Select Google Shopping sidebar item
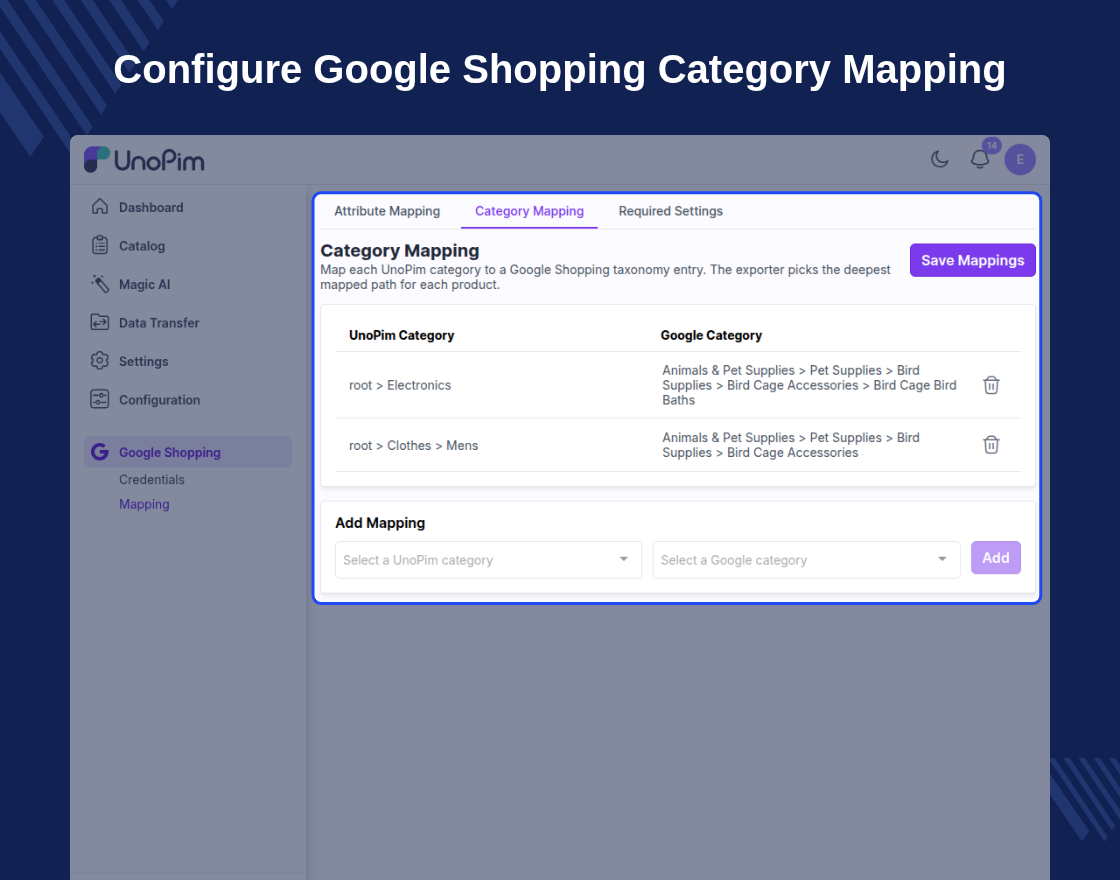Image resolution: width=1120 pixels, height=880 pixels. pos(188,452)
